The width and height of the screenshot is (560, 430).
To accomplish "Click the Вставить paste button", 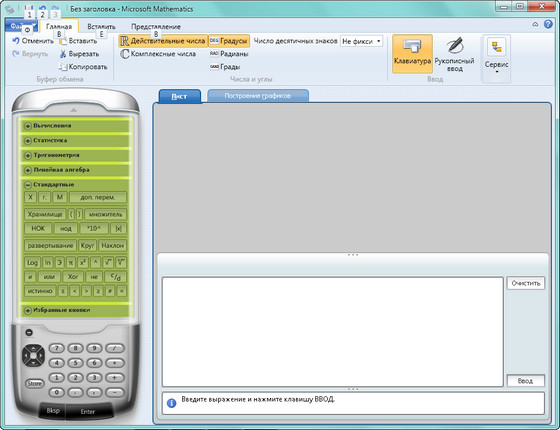I will tap(78, 41).
